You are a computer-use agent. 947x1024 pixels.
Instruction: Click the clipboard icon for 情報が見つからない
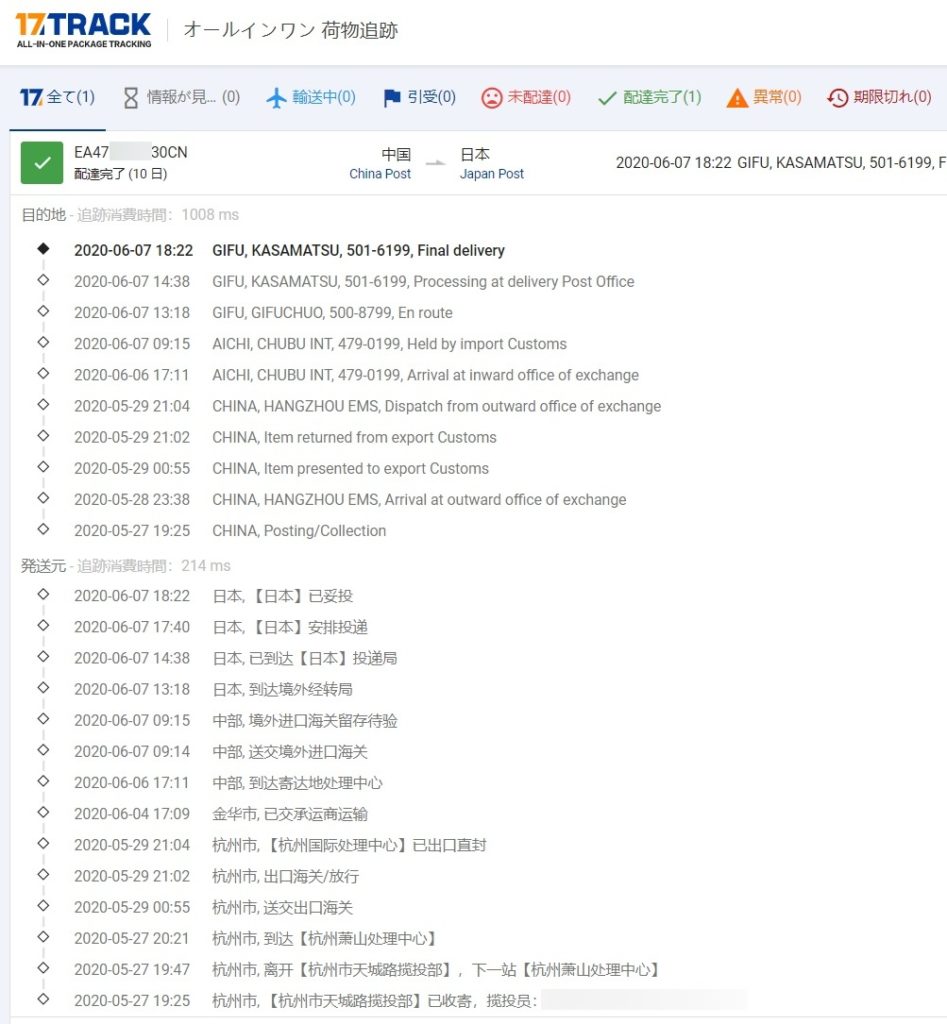pyautogui.click(x=129, y=97)
